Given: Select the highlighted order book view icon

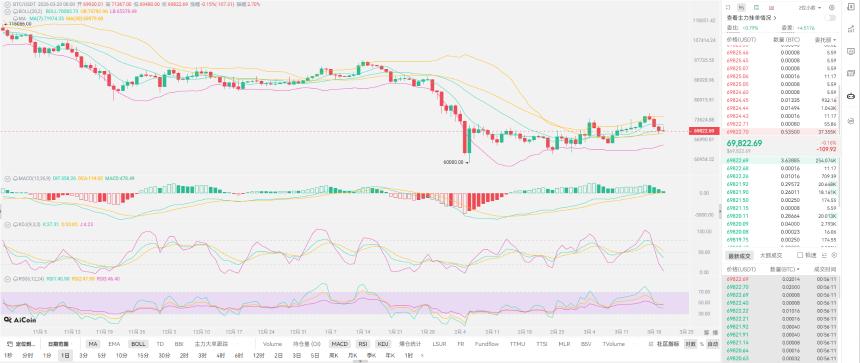Looking at the screenshot, I should tap(742, 8).
